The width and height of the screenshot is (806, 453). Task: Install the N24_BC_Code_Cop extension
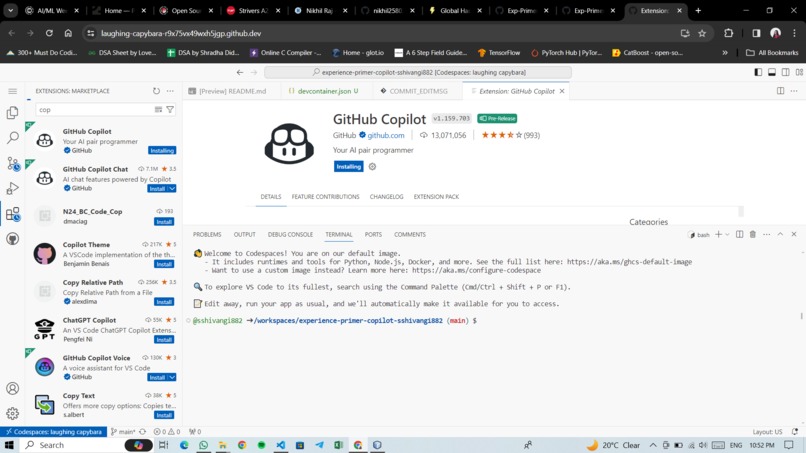[x=164, y=222]
